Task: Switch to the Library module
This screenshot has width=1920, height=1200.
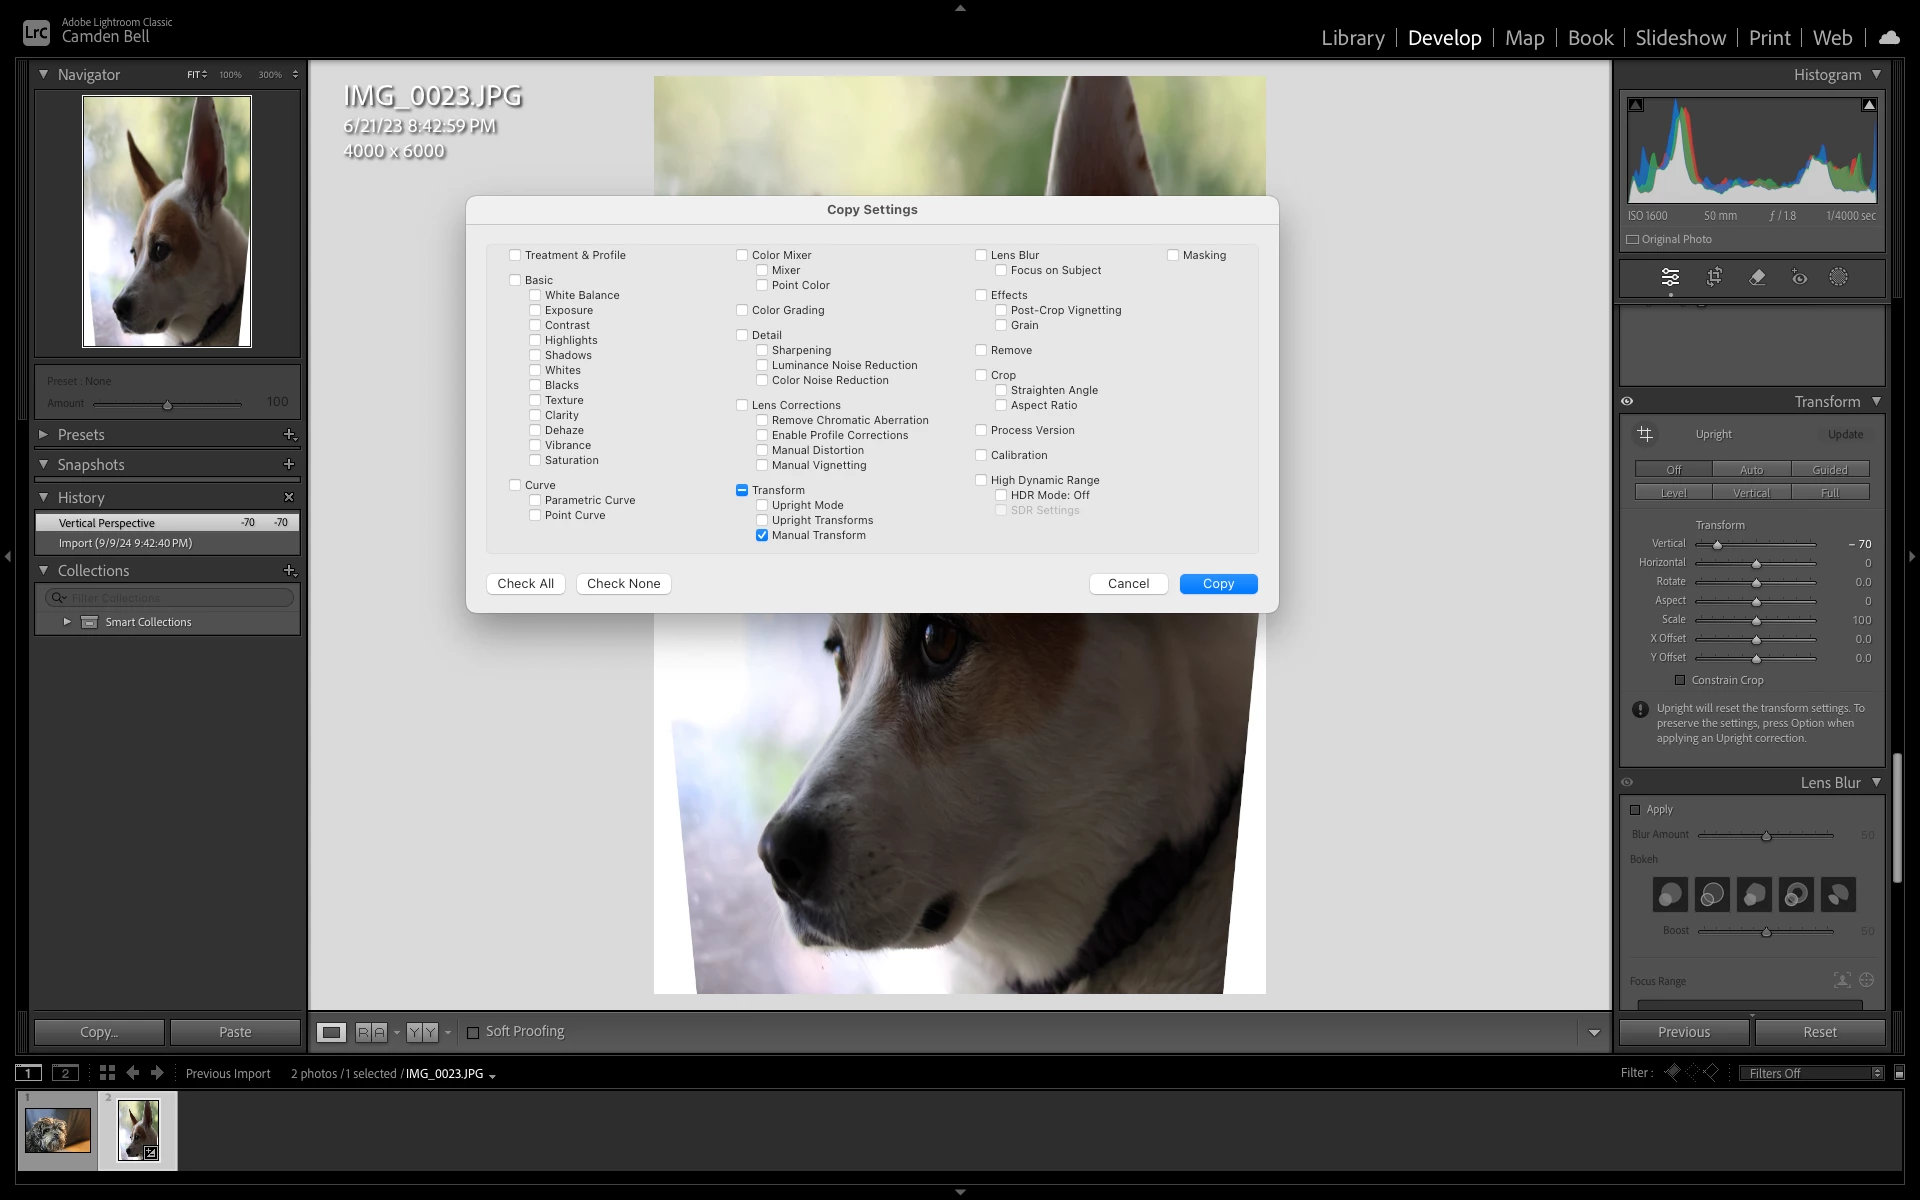Action: tap(1352, 38)
